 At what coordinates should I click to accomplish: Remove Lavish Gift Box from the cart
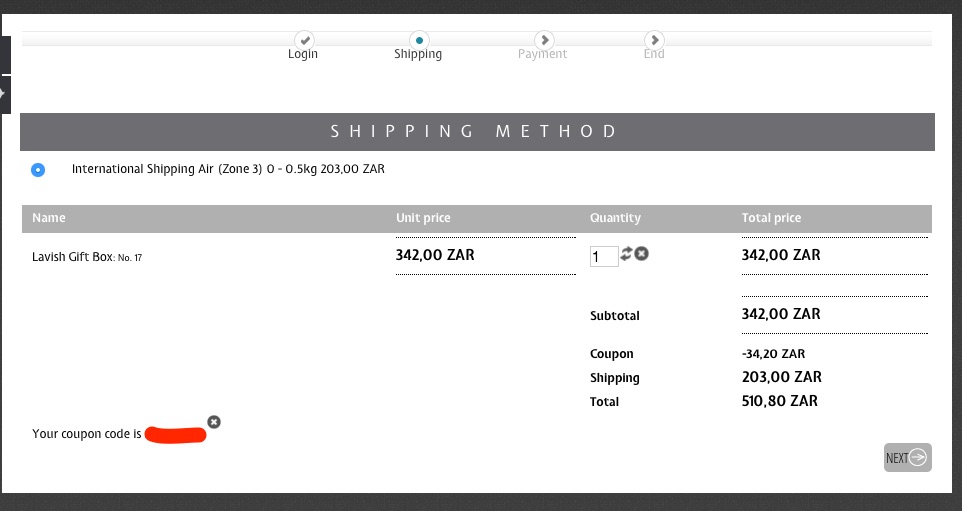coord(642,254)
